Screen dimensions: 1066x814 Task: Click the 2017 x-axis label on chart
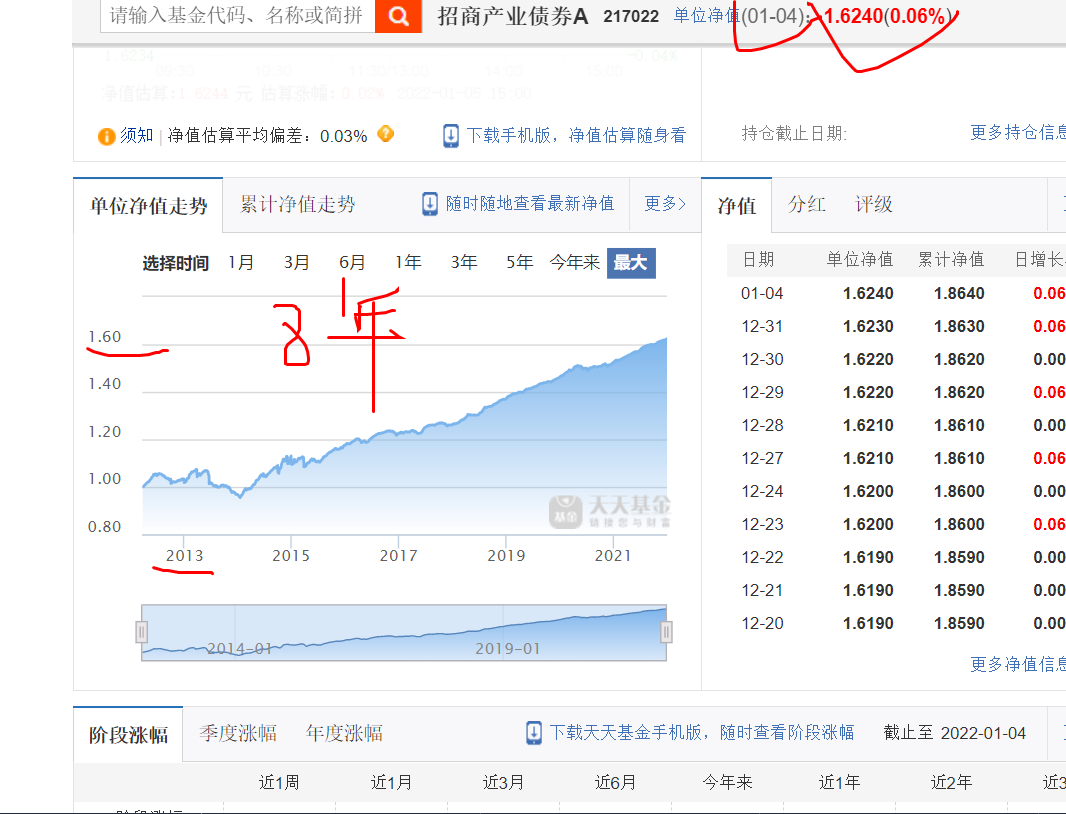tap(398, 556)
